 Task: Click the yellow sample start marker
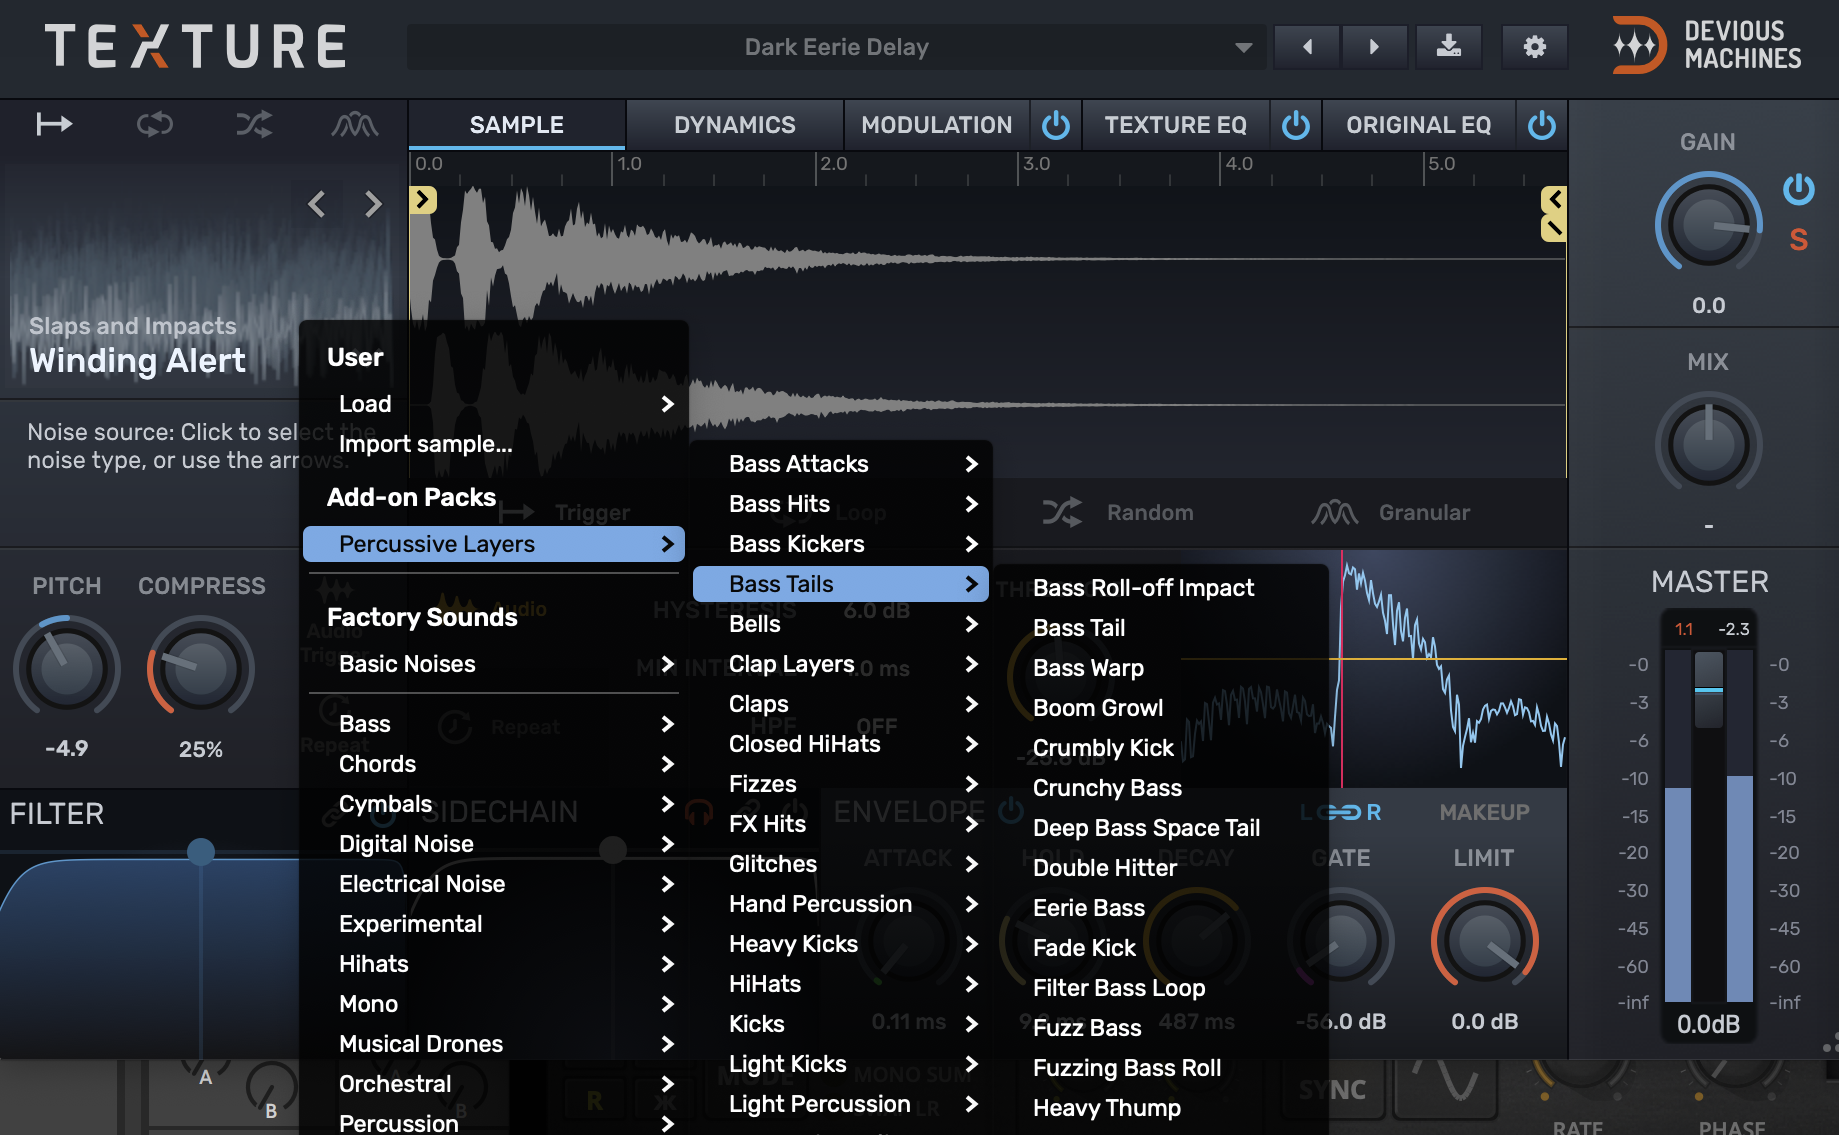(423, 200)
